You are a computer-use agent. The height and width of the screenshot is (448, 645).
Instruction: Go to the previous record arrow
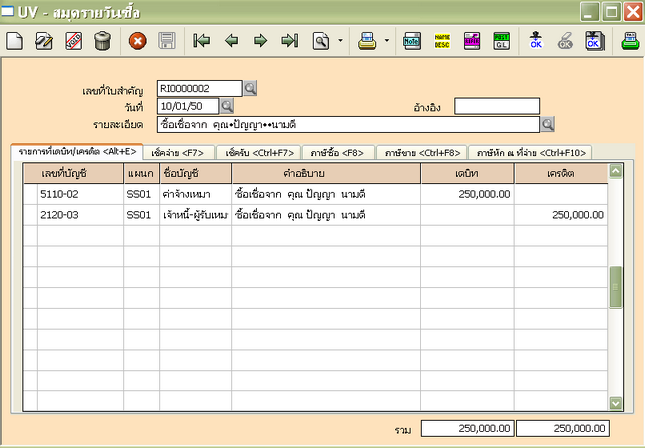coord(231,41)
